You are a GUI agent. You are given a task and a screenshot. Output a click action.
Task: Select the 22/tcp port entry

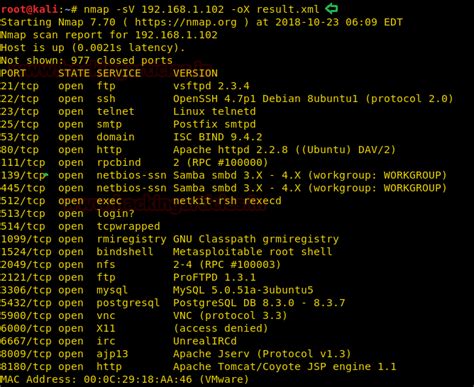click(x=20, y=99)
